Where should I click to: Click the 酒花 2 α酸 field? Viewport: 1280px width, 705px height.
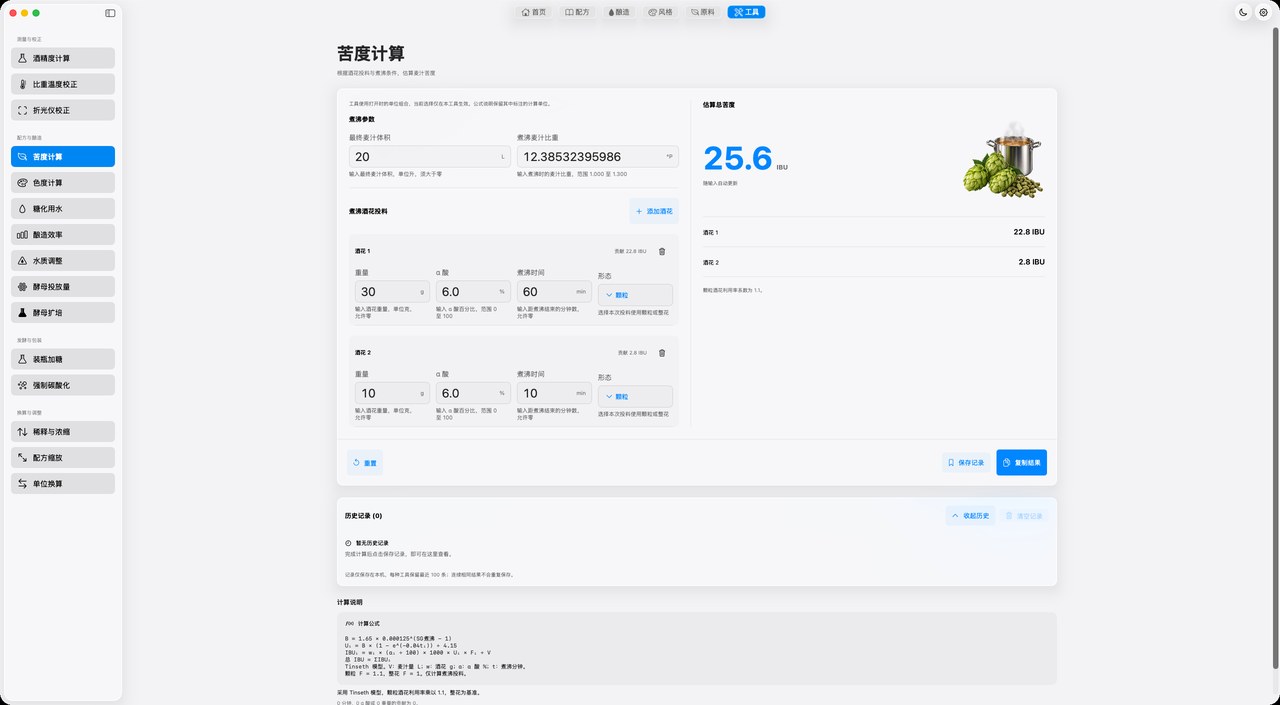[473, 393]
